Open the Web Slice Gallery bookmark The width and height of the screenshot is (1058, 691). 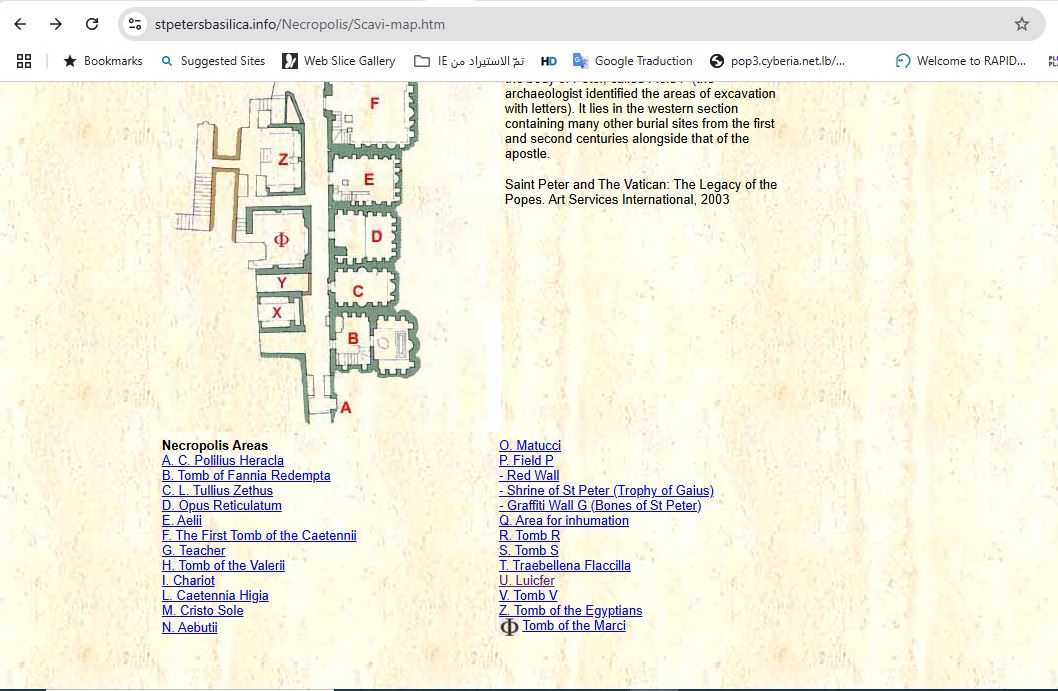339,61
